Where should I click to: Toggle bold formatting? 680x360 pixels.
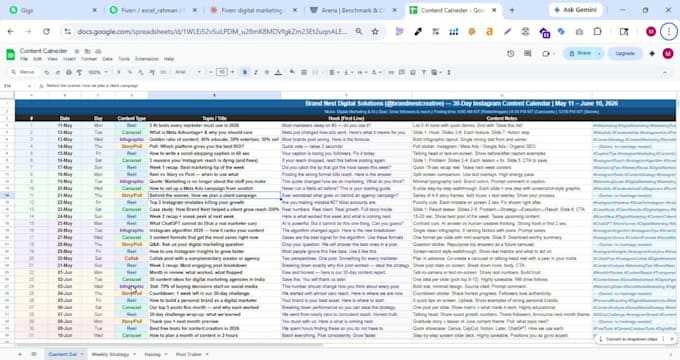click(x=245, y=72)
